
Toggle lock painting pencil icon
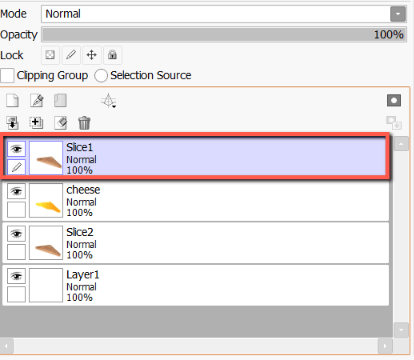71,55
